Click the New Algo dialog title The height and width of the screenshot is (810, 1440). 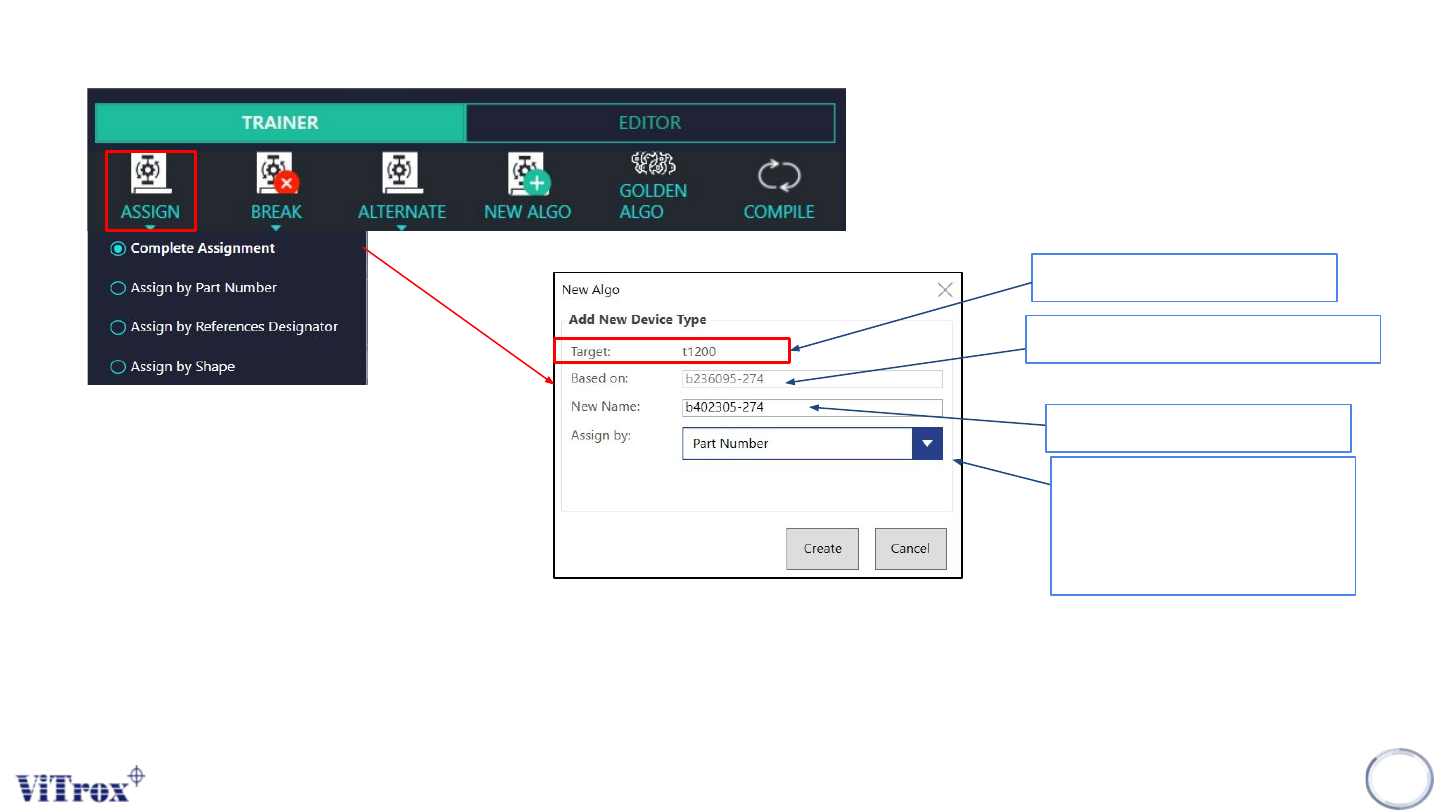(591, 290)
